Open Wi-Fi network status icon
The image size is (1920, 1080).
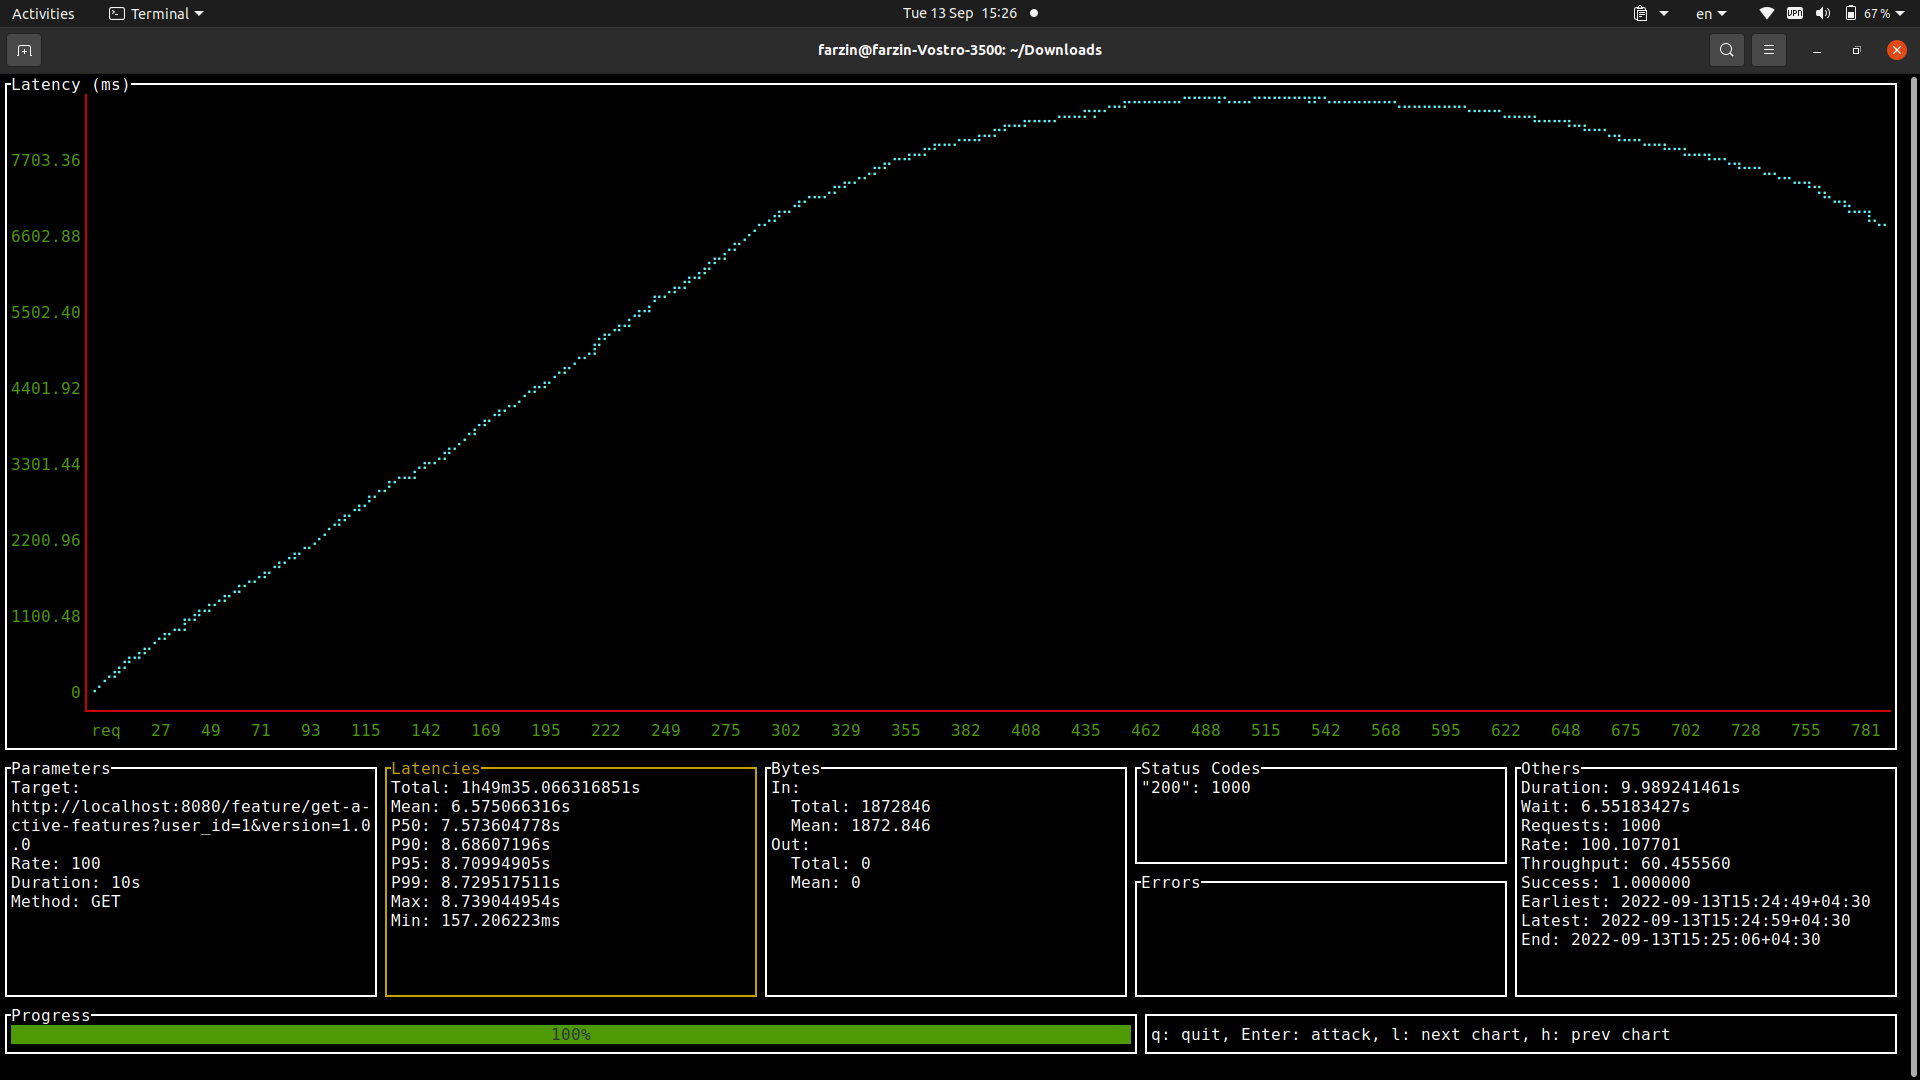click(1767, 14)
